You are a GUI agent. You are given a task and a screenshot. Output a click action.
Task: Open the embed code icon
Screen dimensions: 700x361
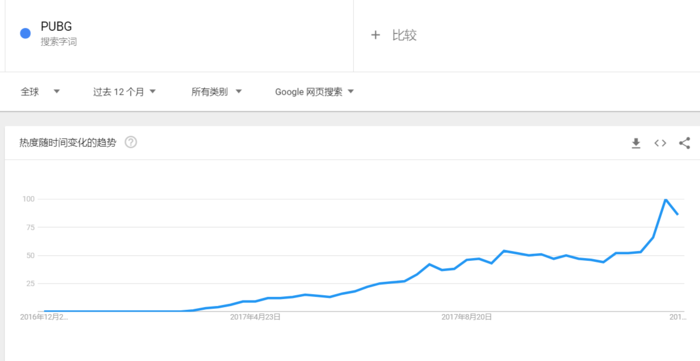(x=660, y=143)
